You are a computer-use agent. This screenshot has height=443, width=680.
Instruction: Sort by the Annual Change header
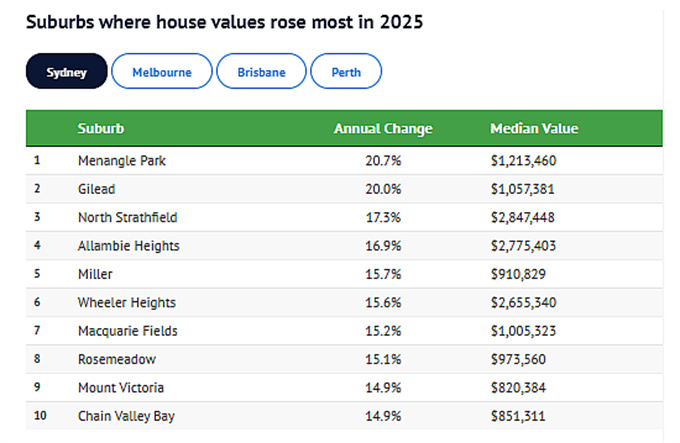[382, 129]
